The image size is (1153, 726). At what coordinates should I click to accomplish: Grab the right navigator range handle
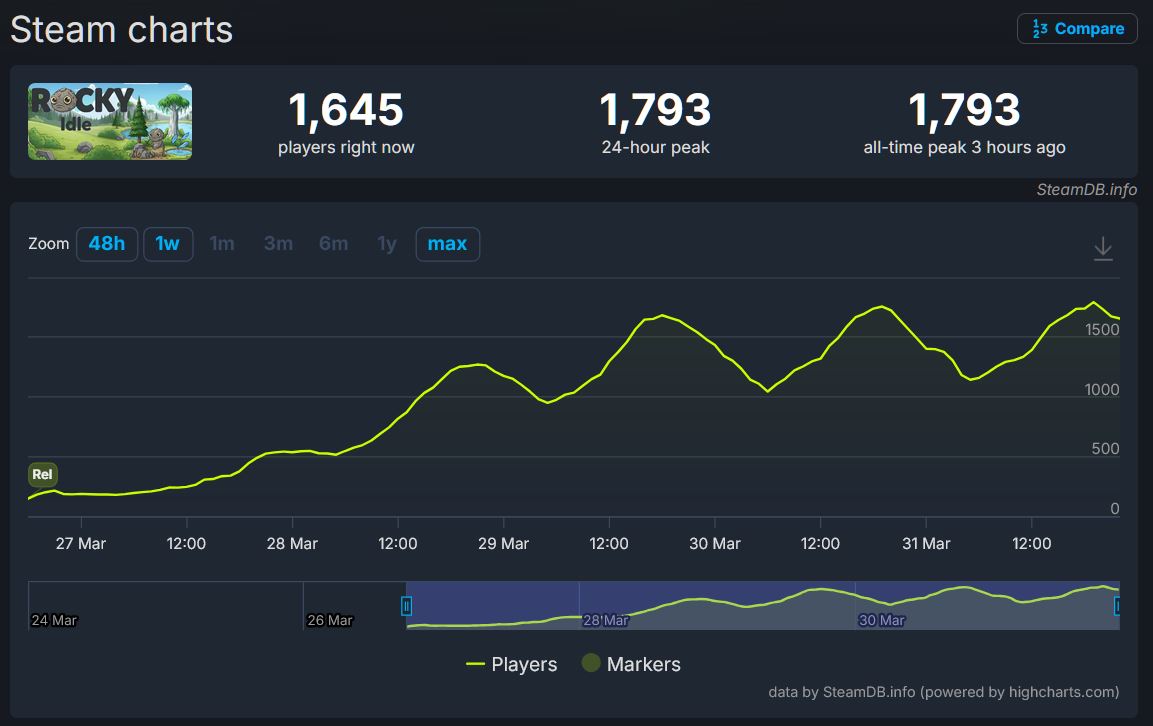pos(1118,606)
